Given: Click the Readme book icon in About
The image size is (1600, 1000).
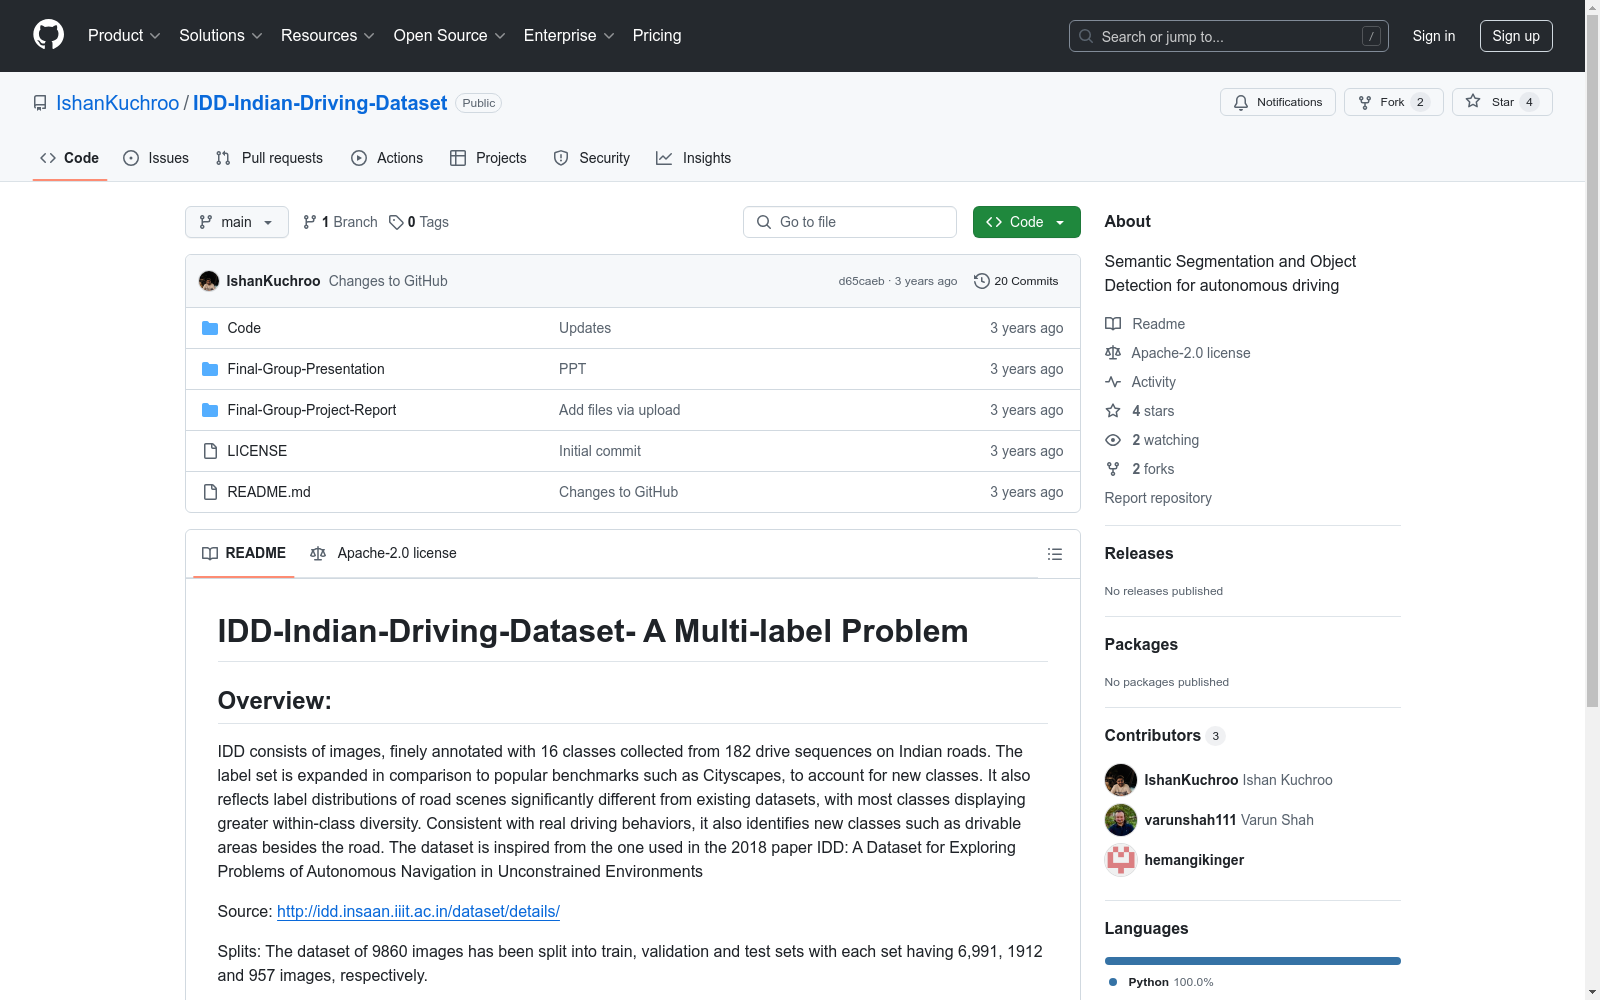Looking at the screenshot, I should (x=1113, y=324).
